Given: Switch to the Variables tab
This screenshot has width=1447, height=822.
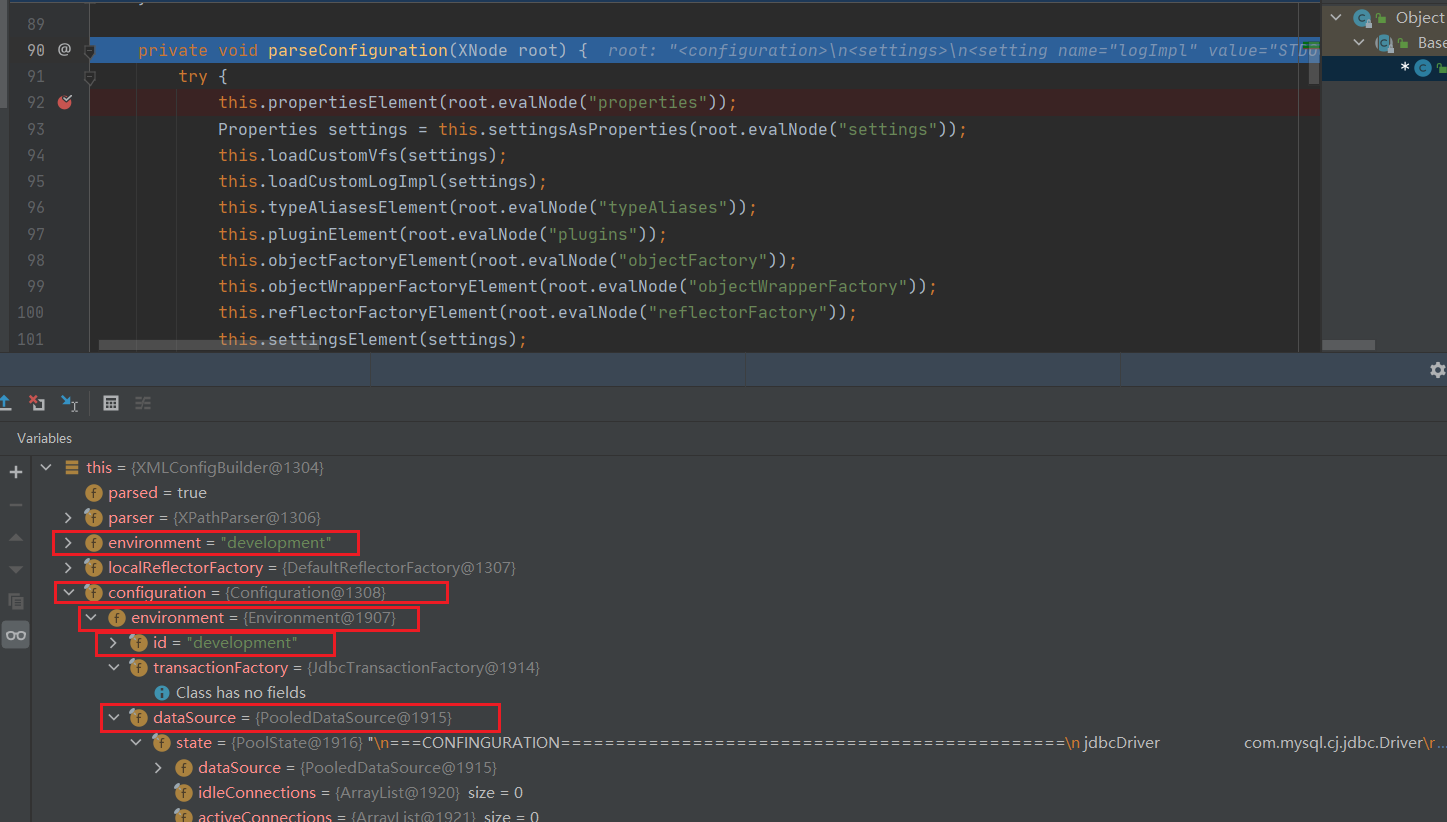Looking at the screenshot, I should coord(44,438).
